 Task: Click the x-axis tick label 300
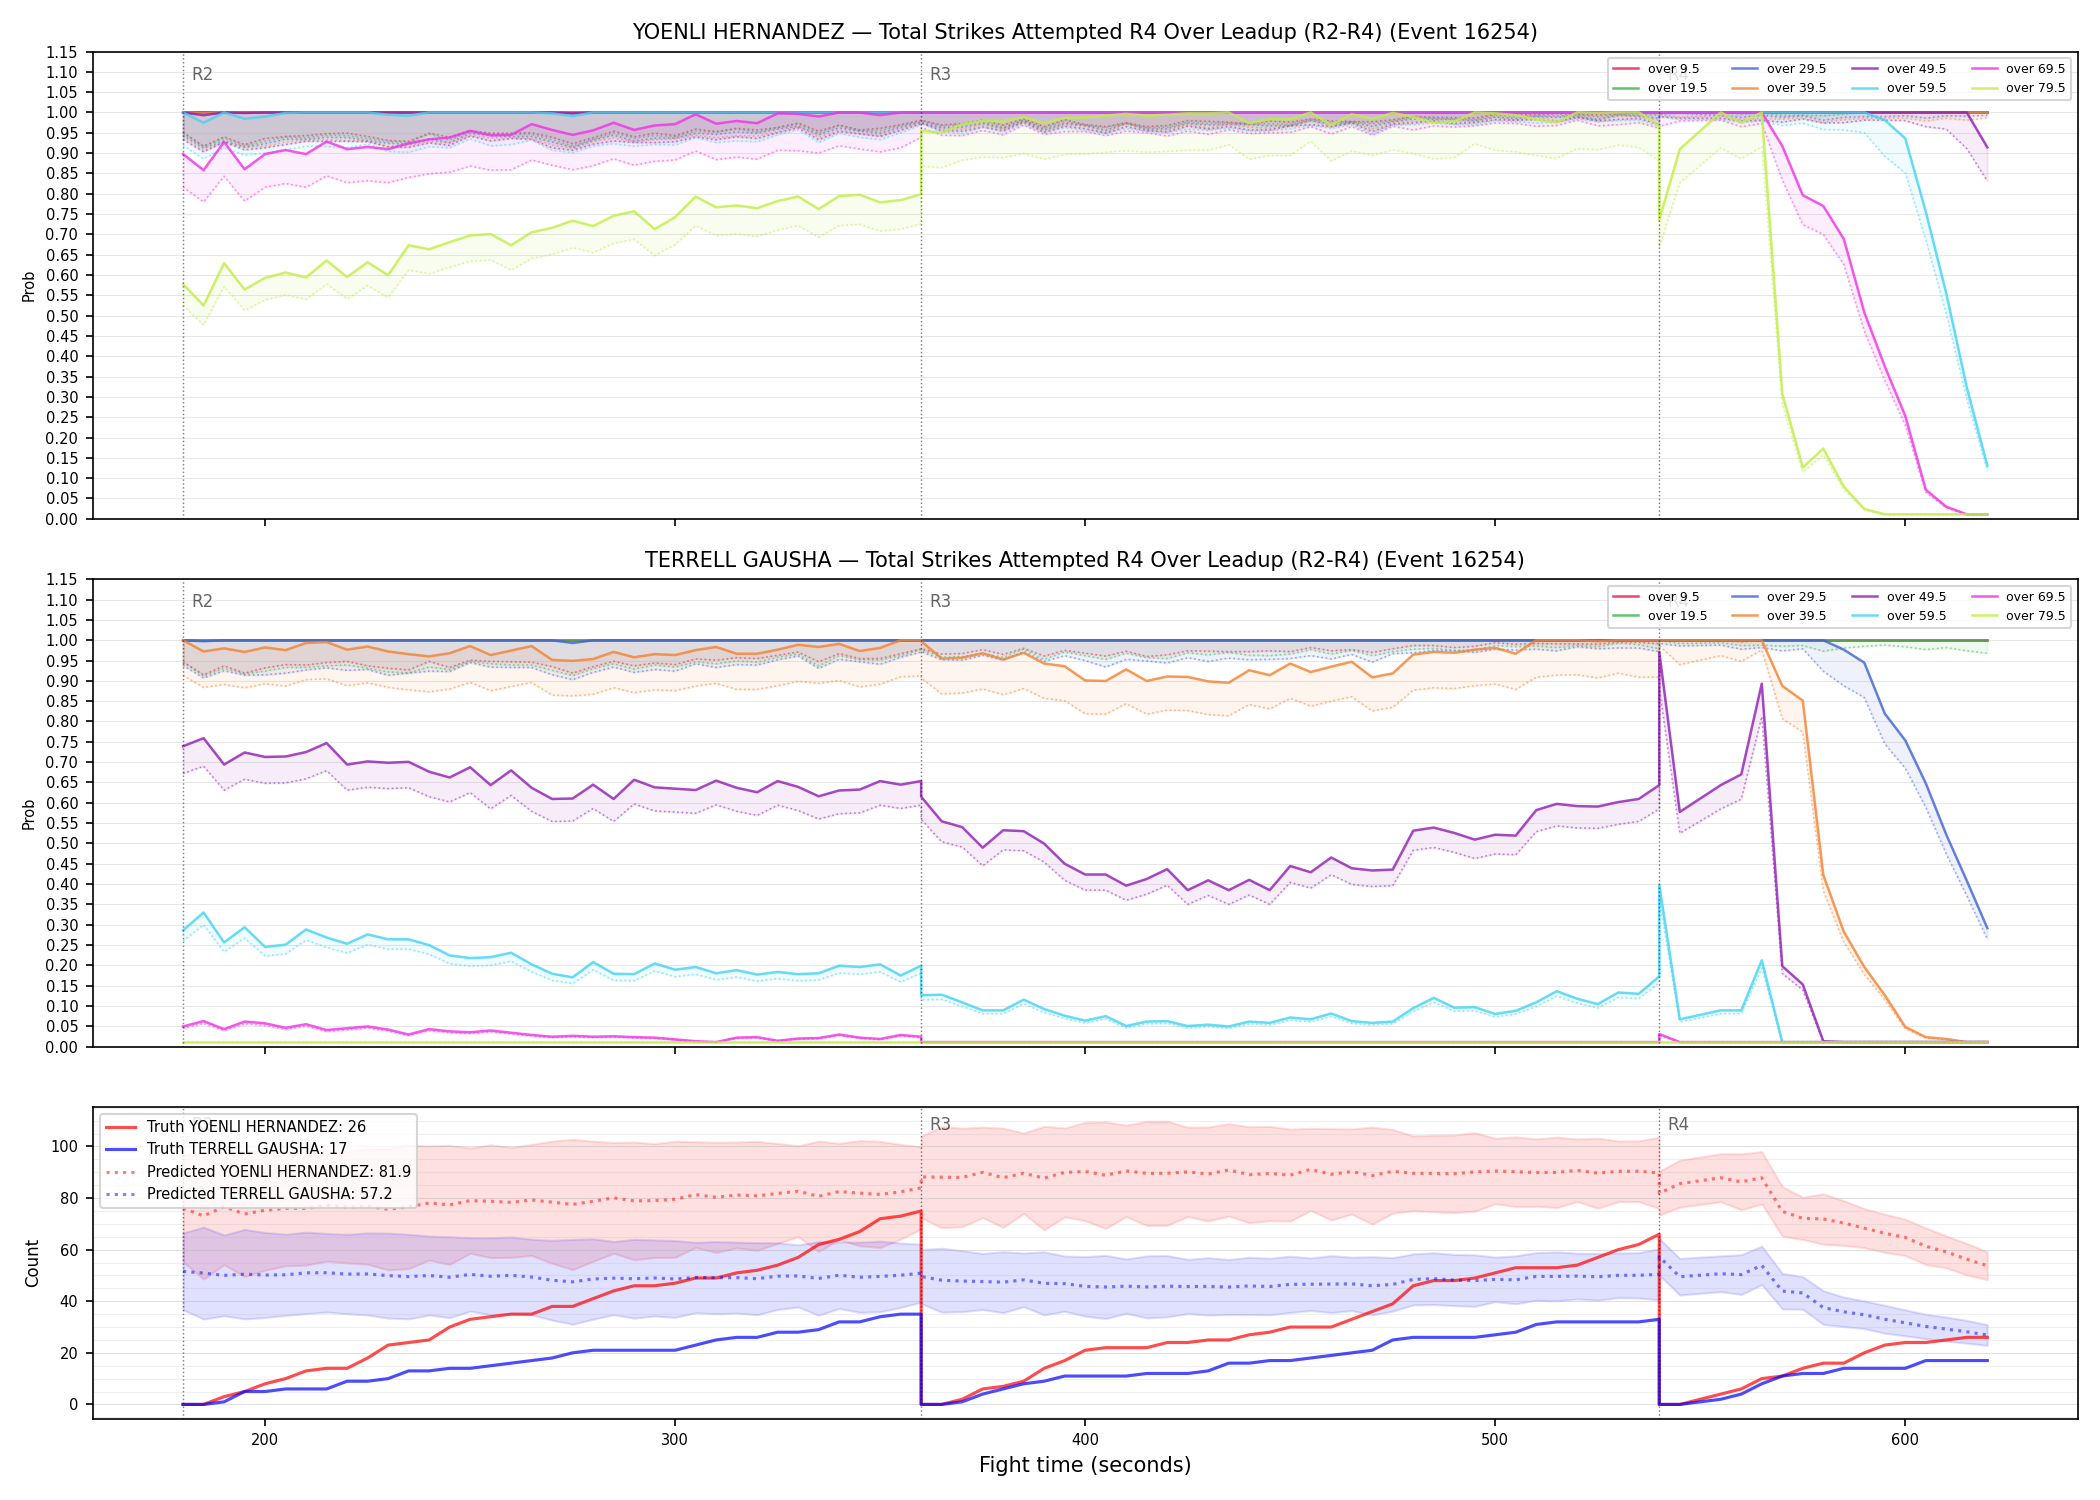pos(675,1440)
